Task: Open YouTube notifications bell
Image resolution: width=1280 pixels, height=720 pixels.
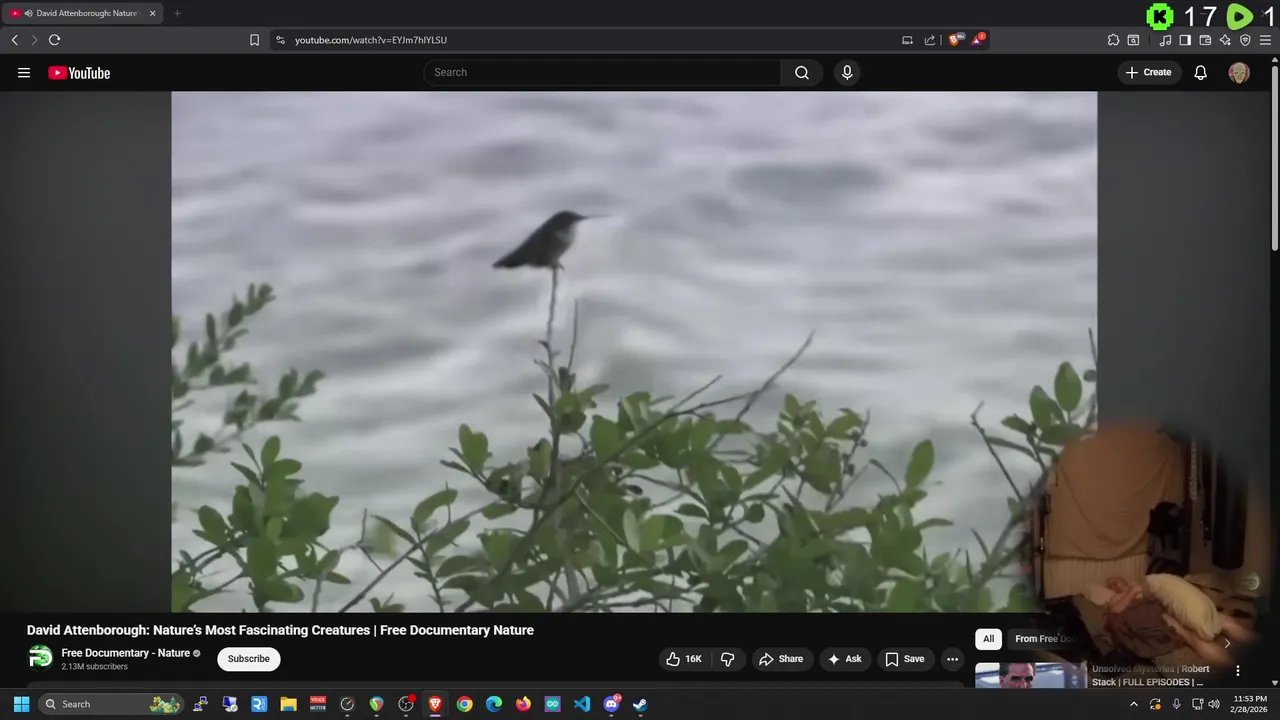Action: pyautogui.click(x=1201, y=72)
